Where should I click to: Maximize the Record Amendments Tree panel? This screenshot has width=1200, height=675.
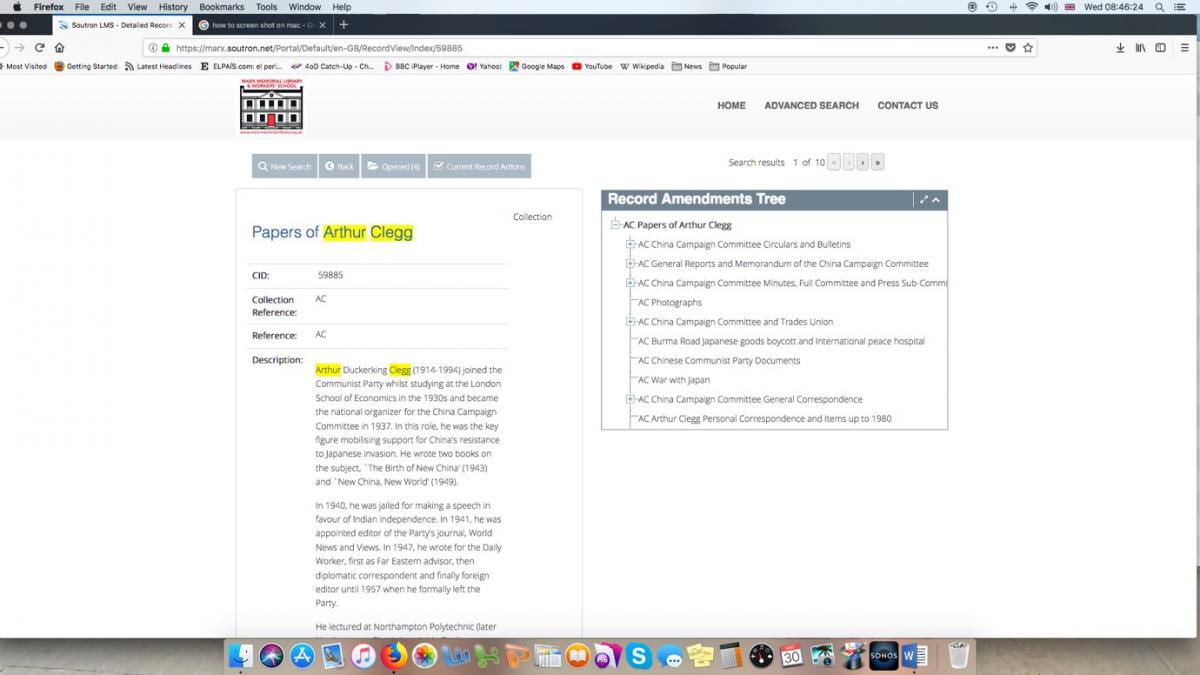[x=924, y=200]
